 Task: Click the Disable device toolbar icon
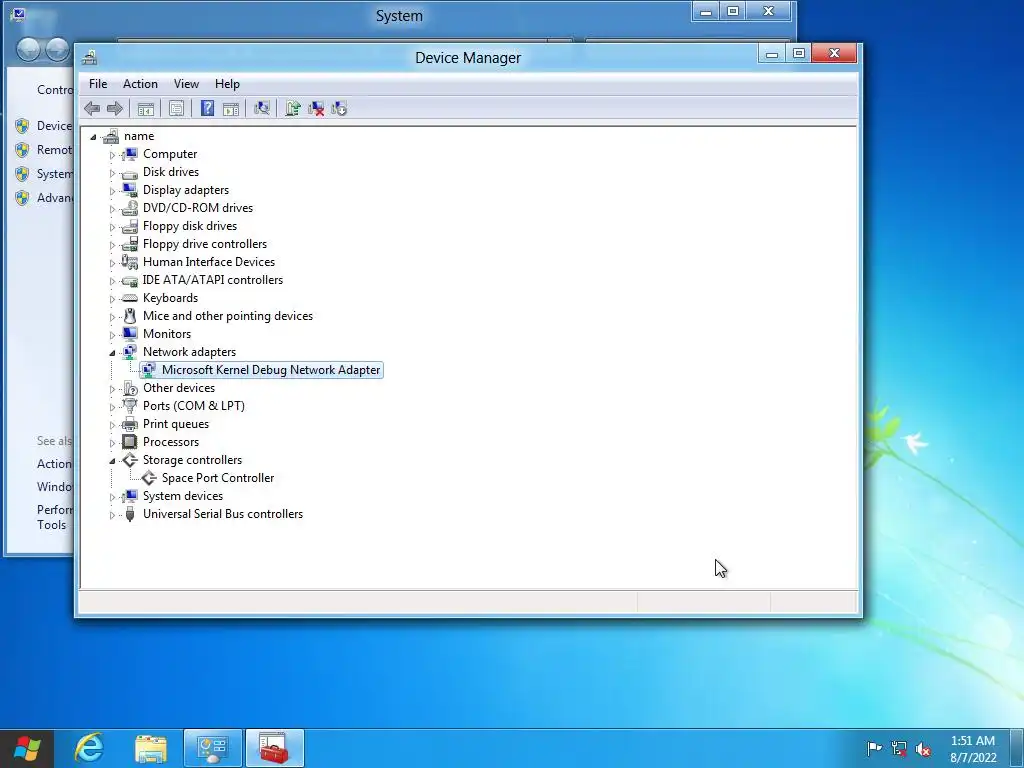(339, 108)
